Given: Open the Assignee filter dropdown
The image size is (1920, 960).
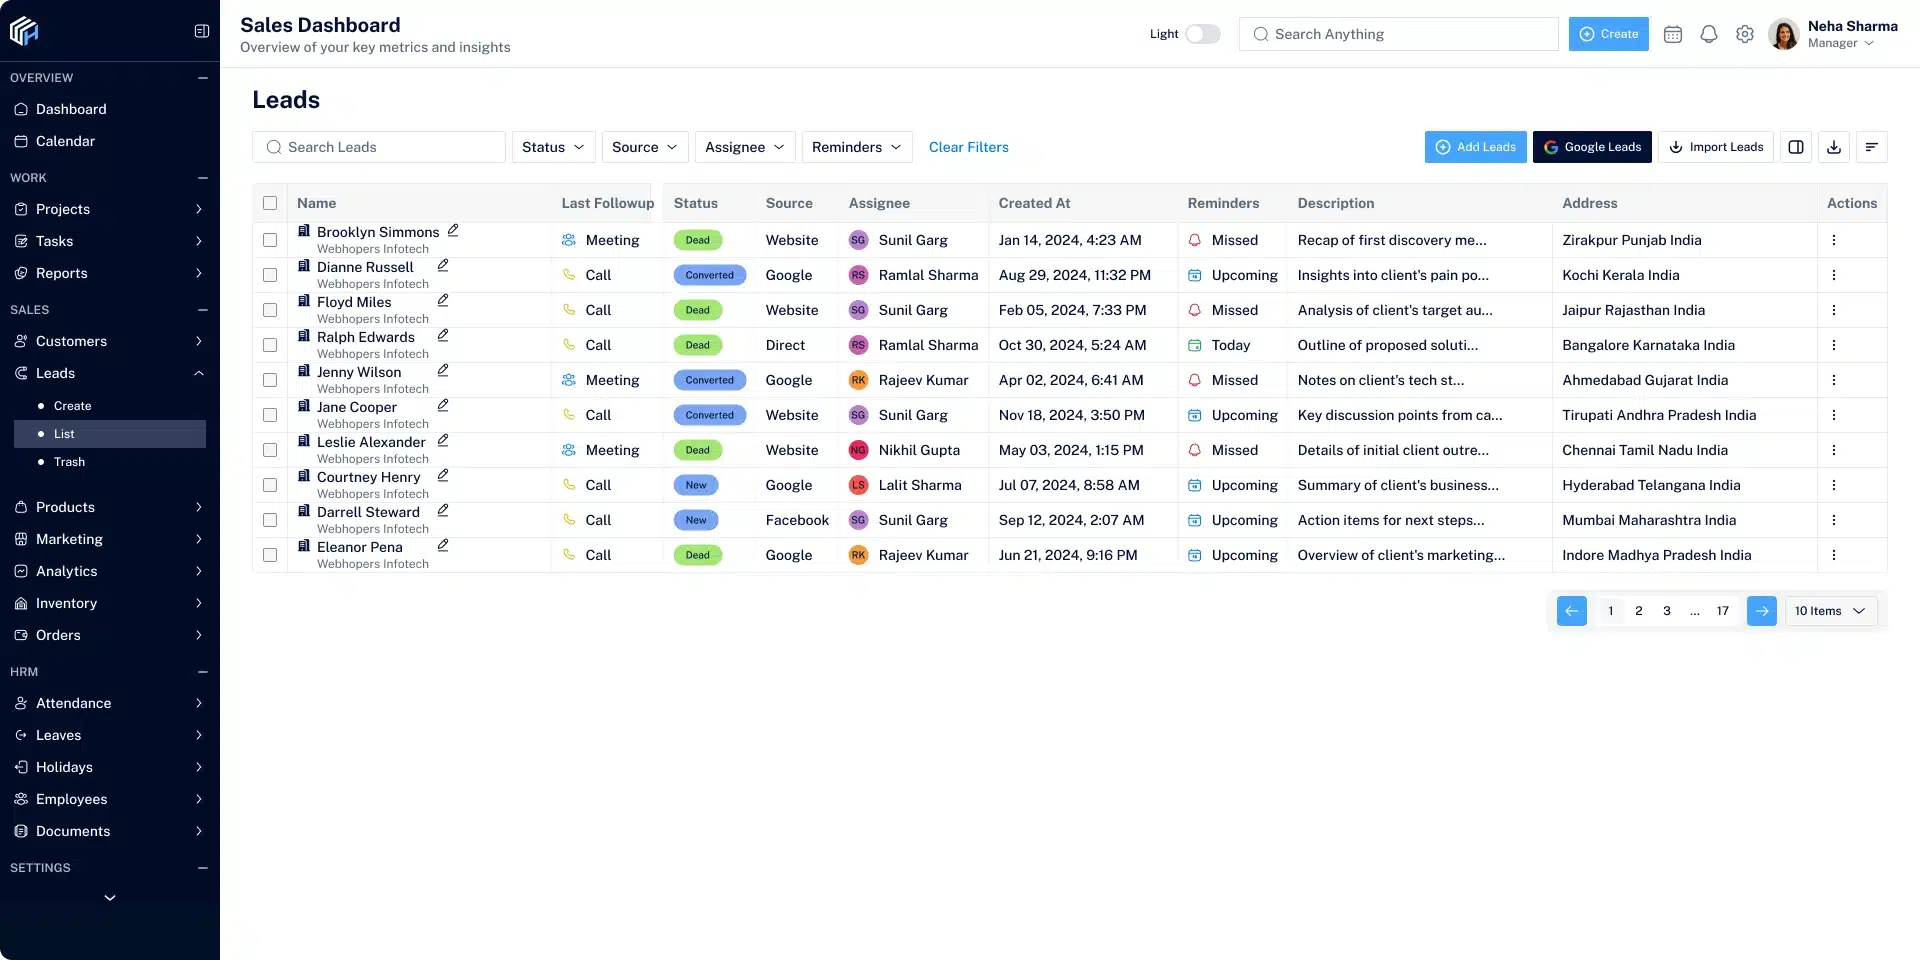Looking at the screenshot, I should pos(745,147).
